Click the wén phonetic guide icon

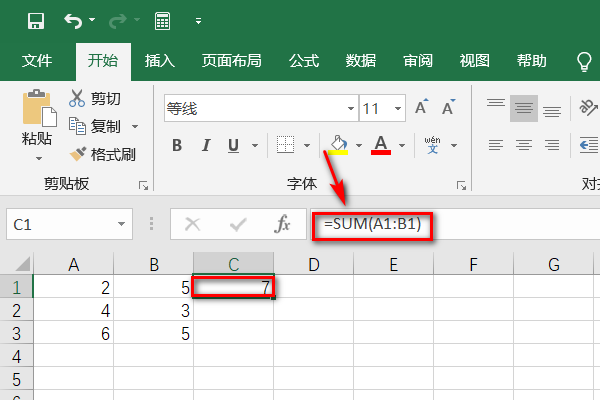[x=432, y=145]
